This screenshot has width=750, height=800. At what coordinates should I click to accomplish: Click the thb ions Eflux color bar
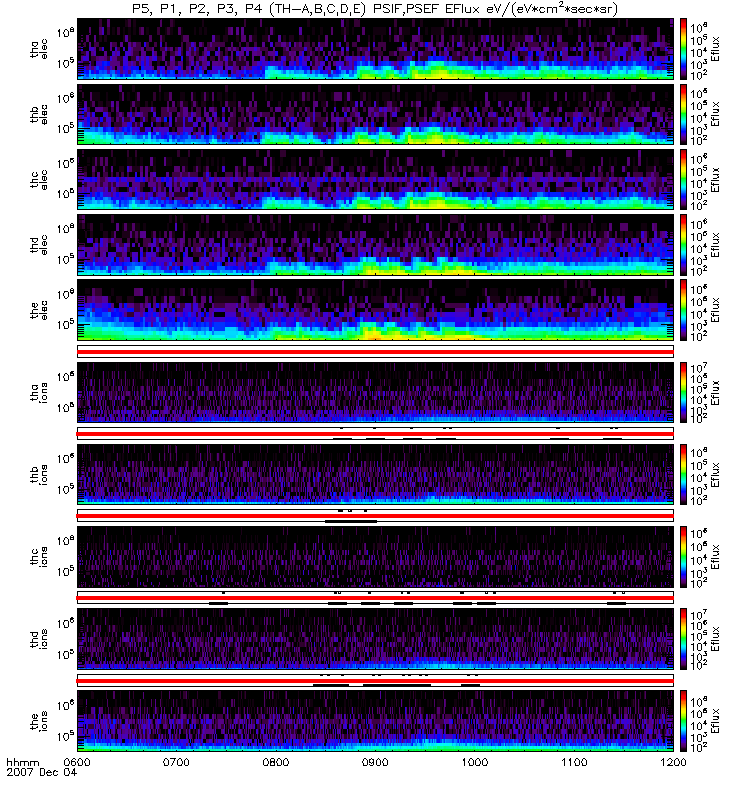point(683,474)
